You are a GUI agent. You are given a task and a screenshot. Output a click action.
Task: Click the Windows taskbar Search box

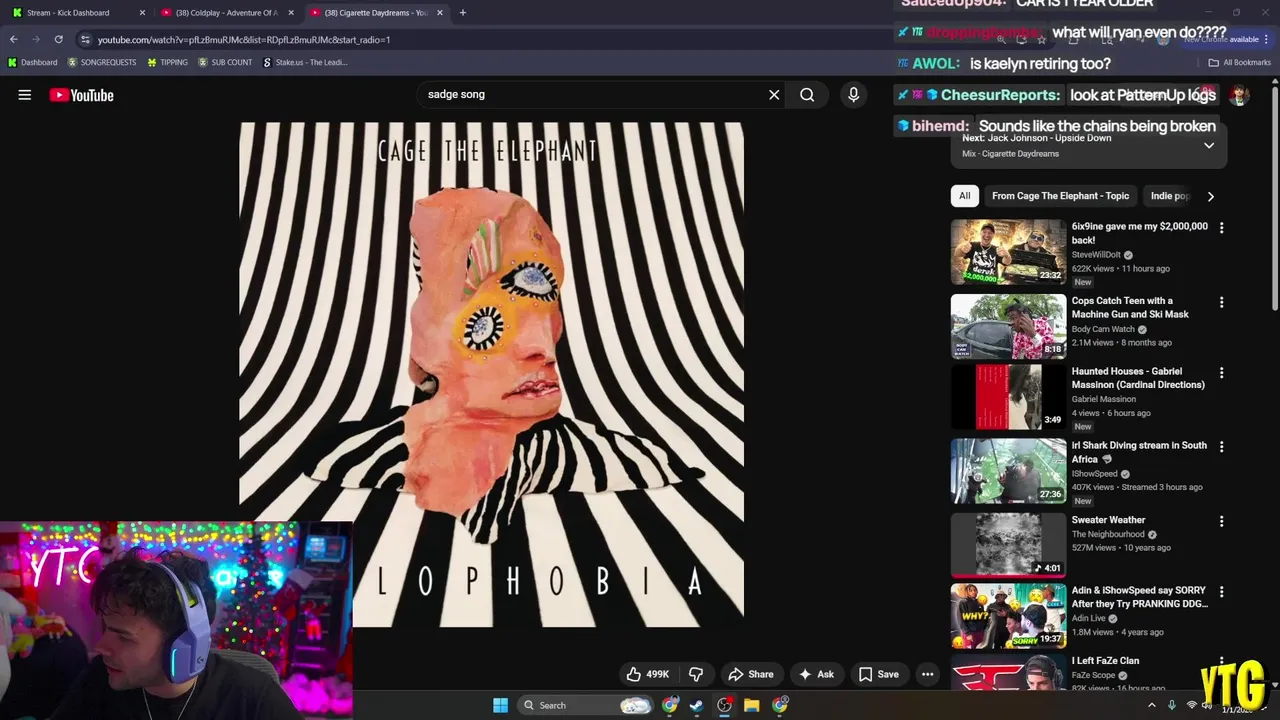[x=585, y=705]
